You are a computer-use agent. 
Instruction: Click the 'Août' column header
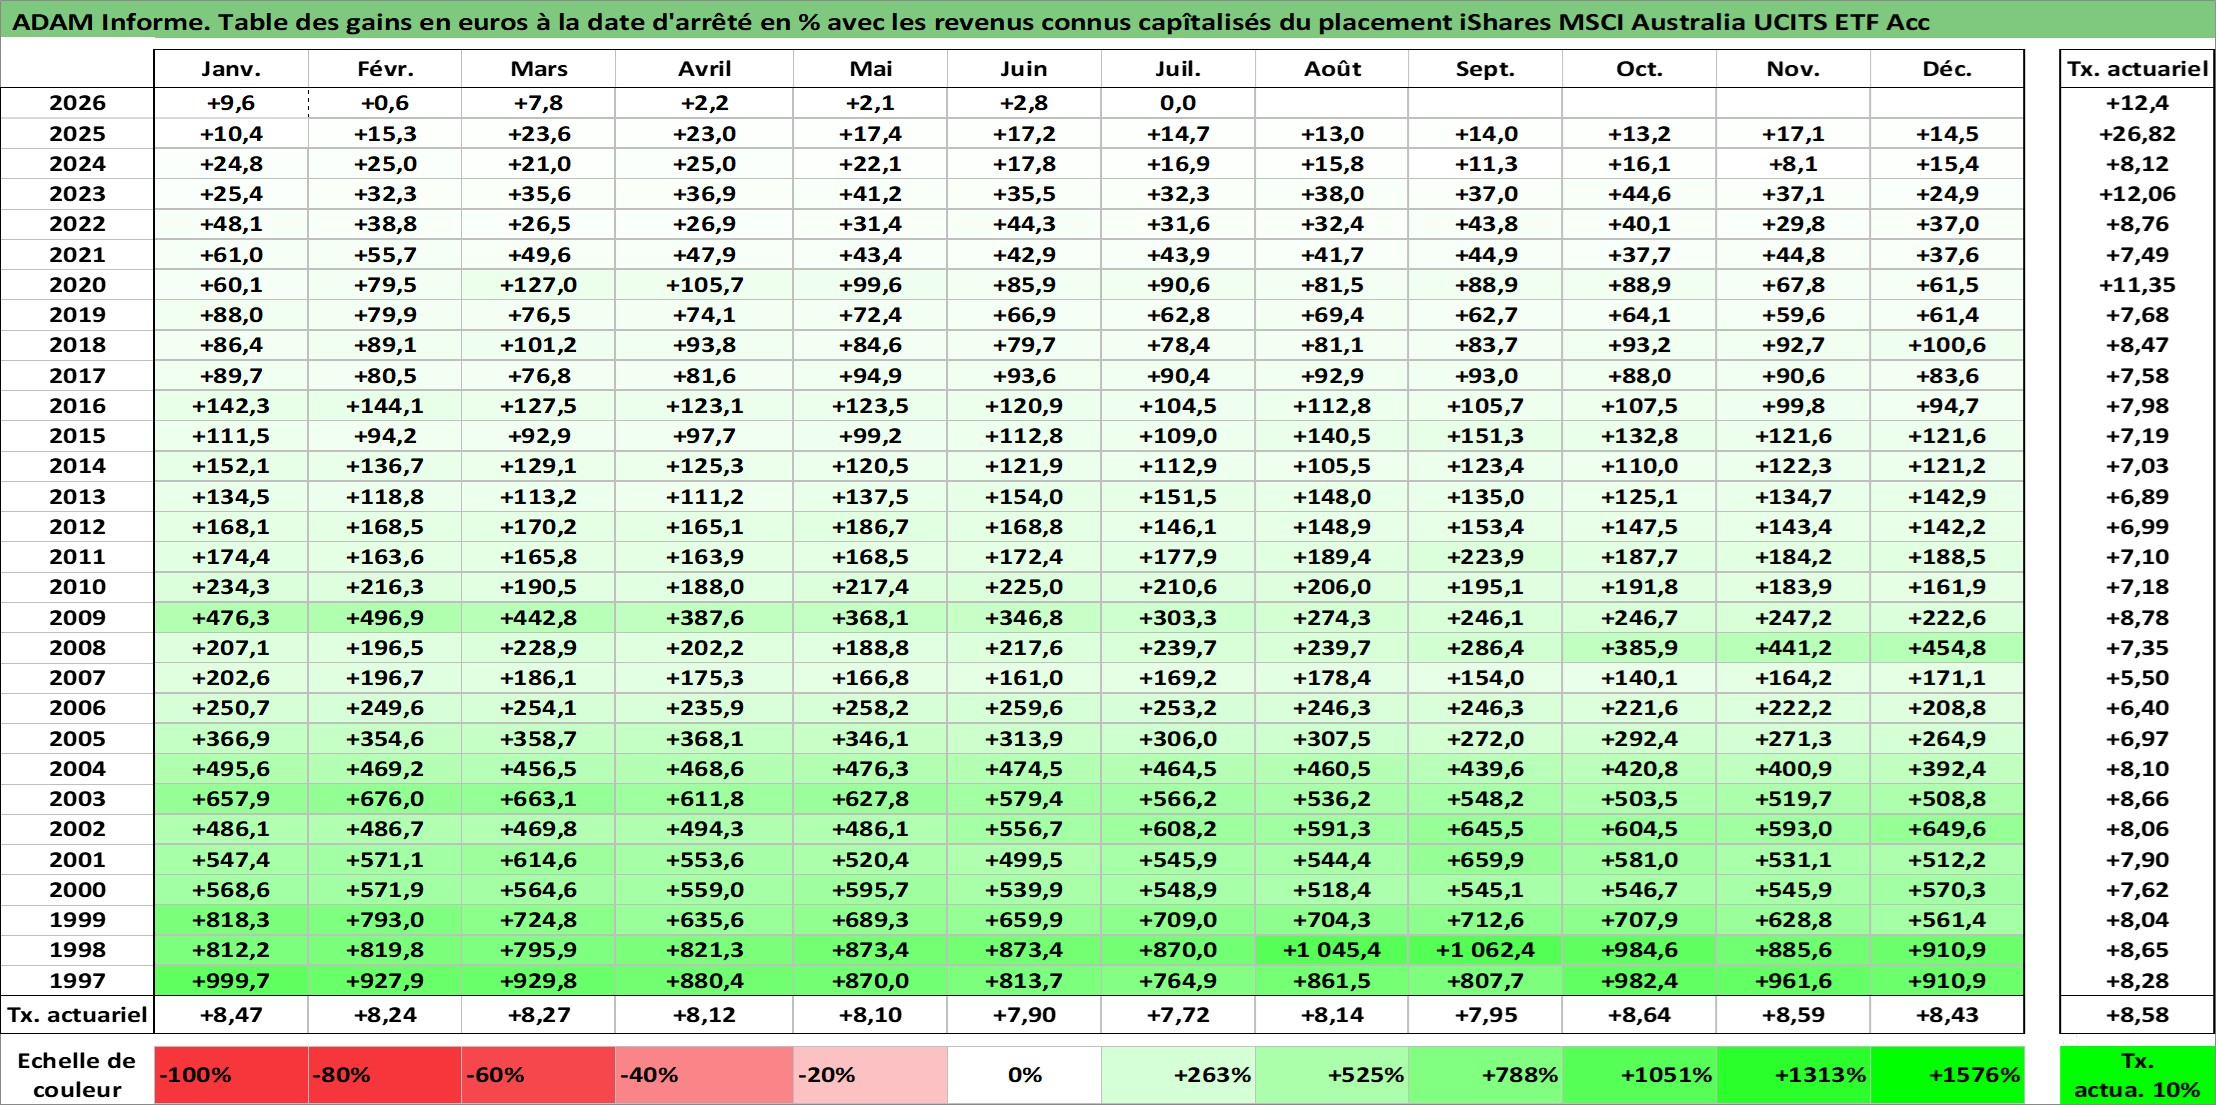(1332, 69)
